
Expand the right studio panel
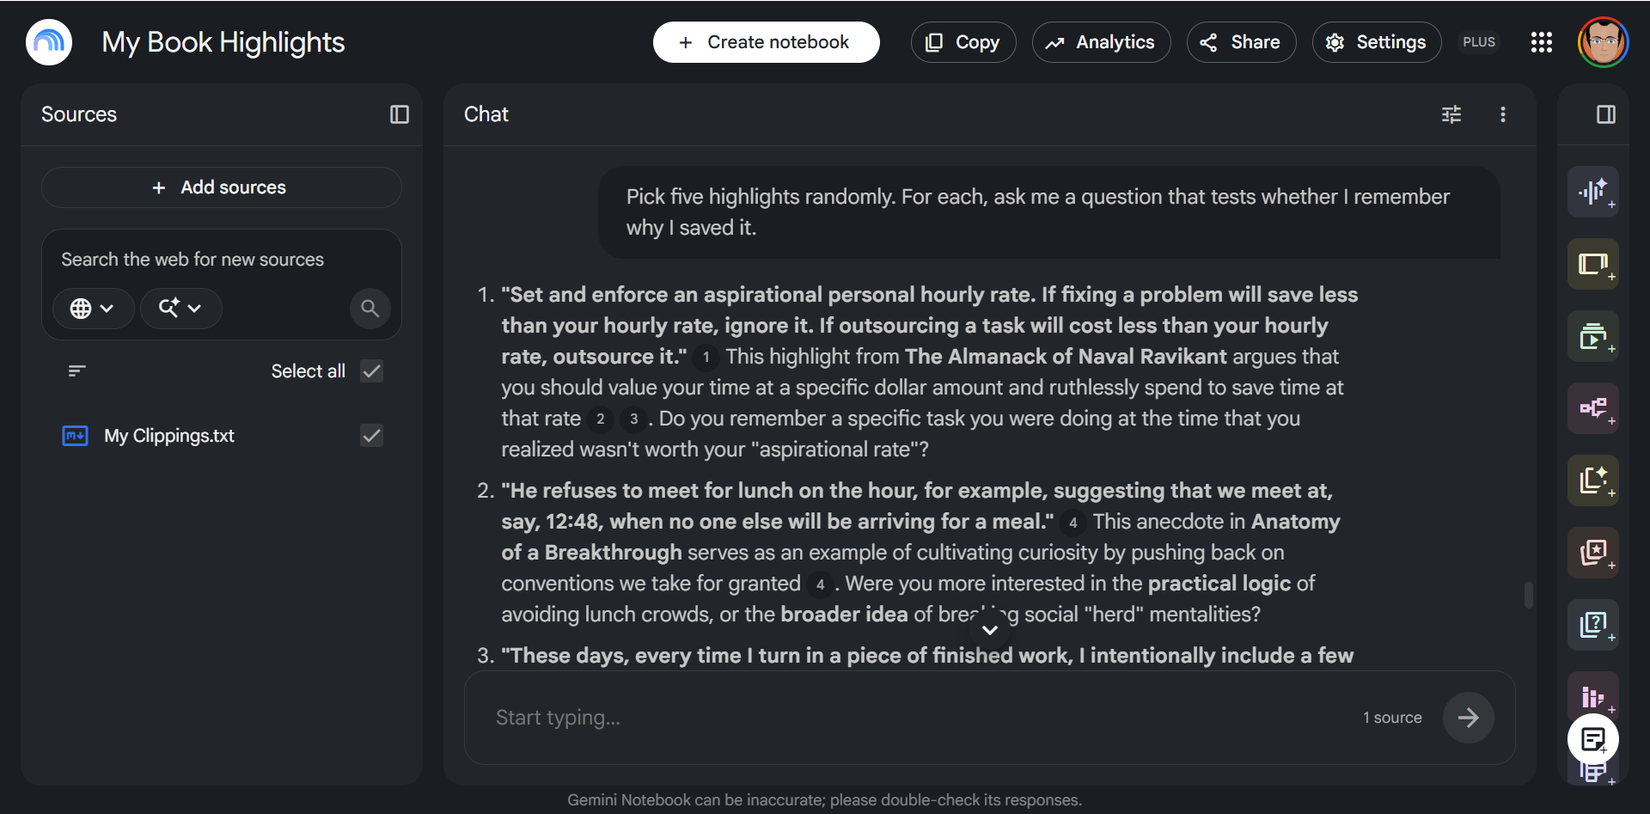[x=1606, y=114]
